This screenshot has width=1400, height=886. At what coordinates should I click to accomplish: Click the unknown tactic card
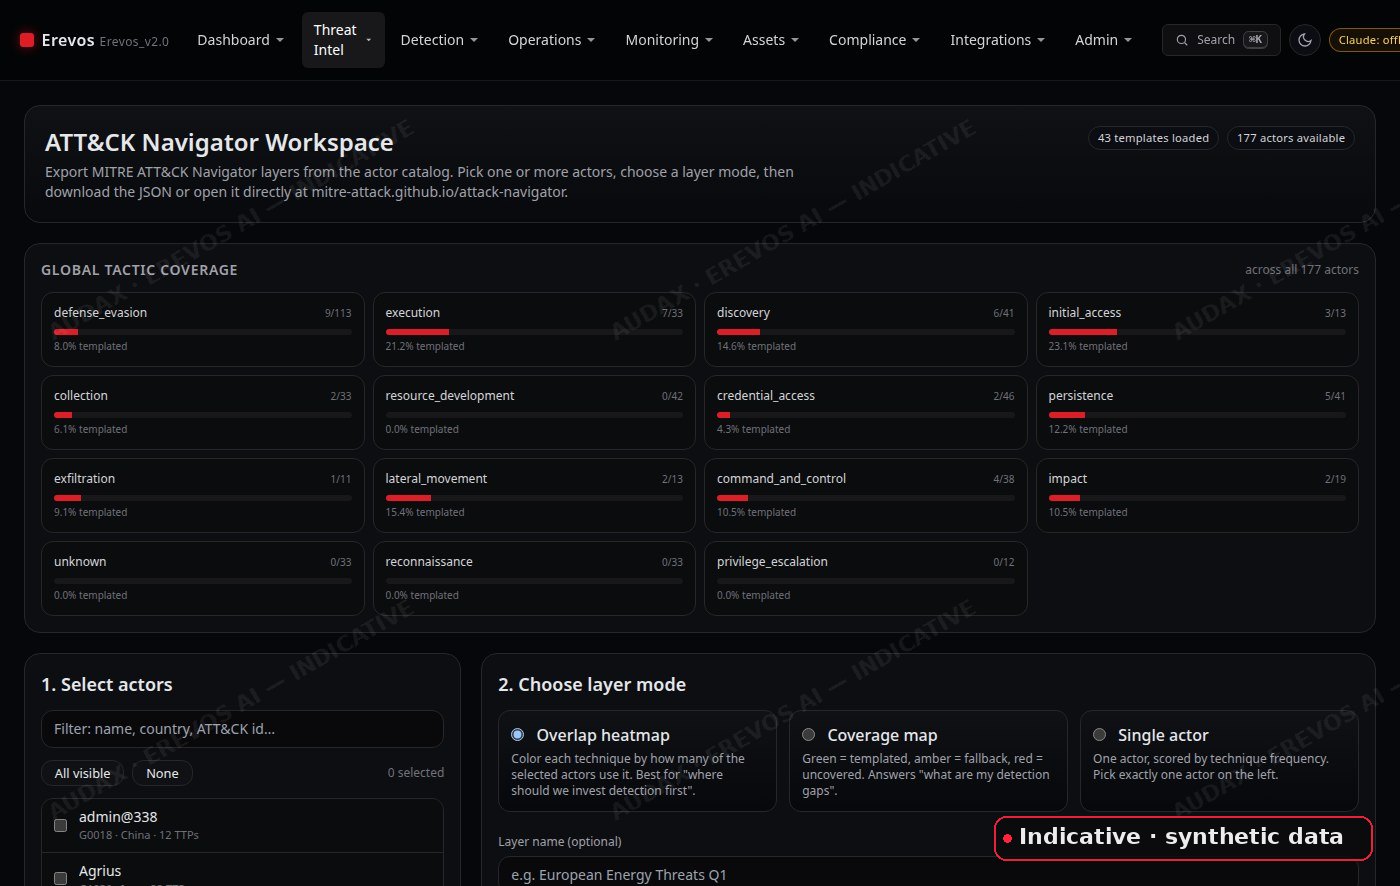click(x=203, y=578)
